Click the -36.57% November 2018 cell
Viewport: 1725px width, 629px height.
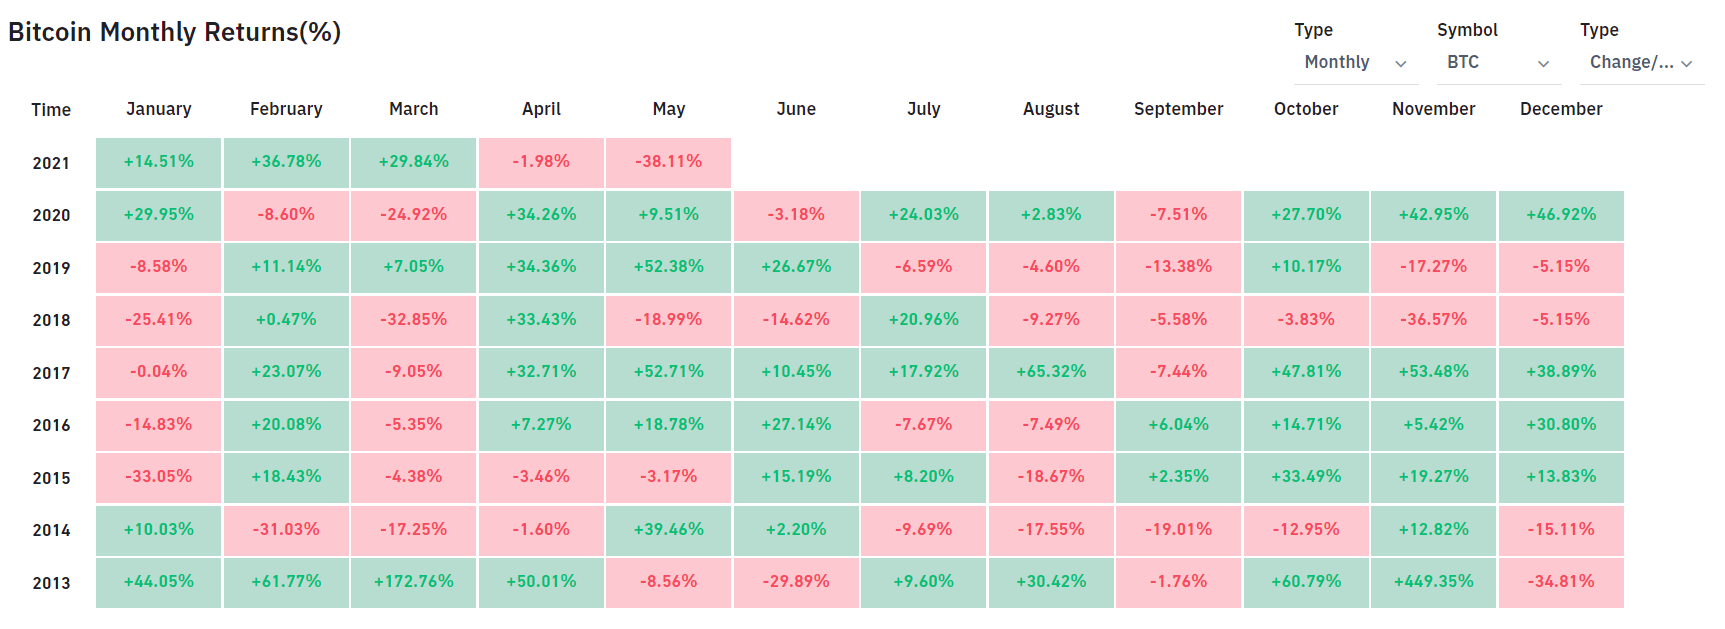click(x=1433, y=320)
